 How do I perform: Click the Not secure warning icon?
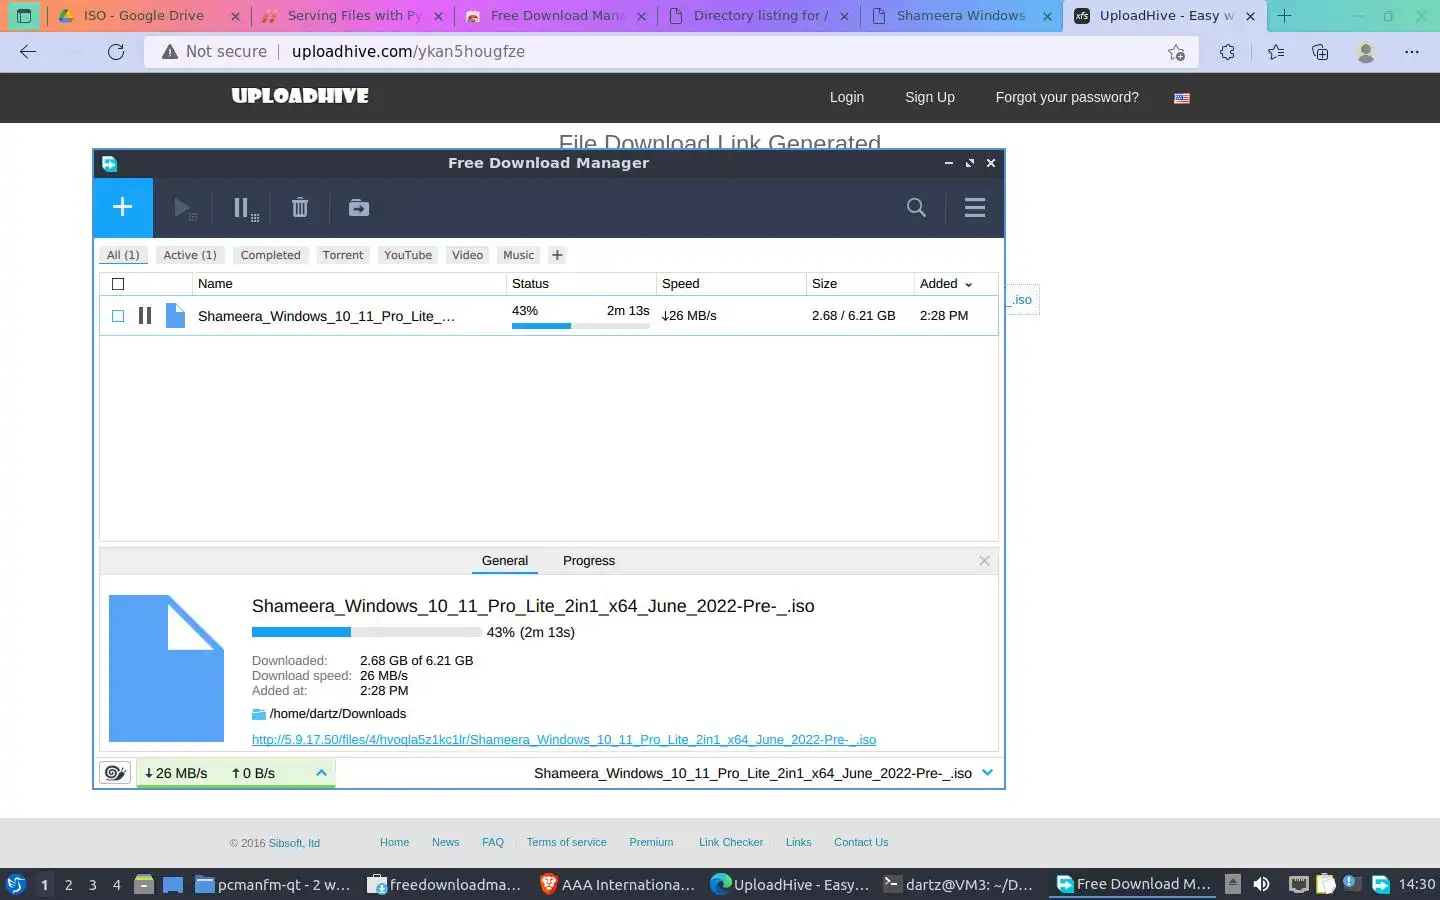coord(170,52)
